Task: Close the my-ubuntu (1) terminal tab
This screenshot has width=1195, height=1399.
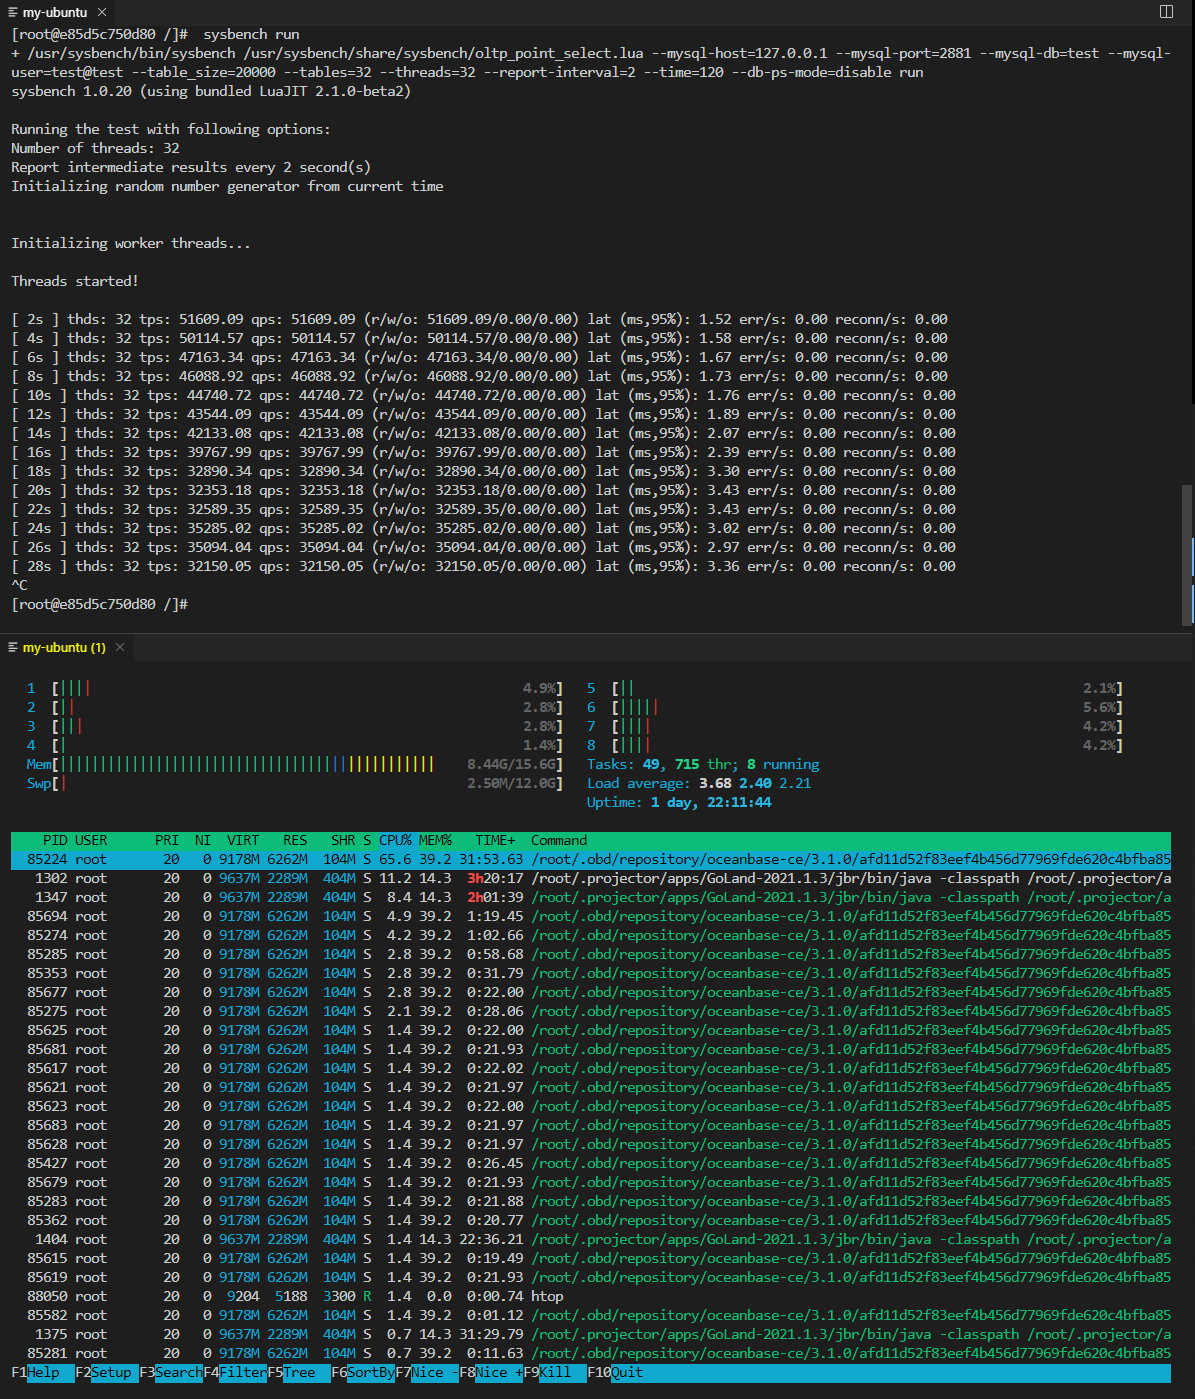Action: 119,647
